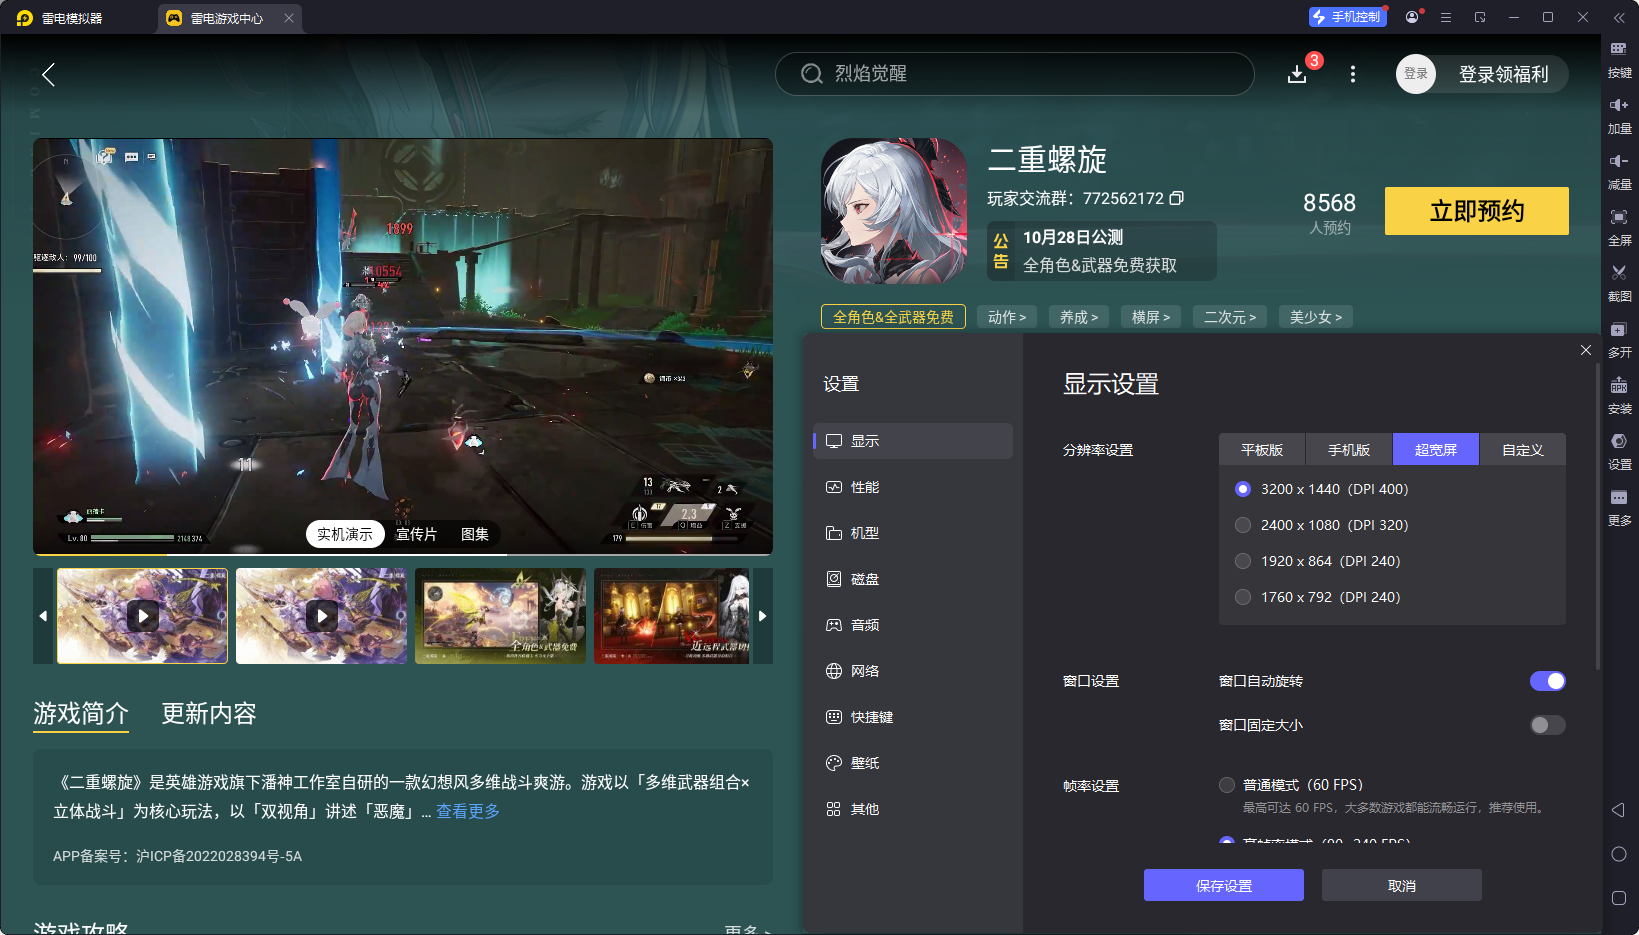Choose the 2400 x 1080 resolution option
This screenshot has width=1639, height=935.
coord(1242,525)
